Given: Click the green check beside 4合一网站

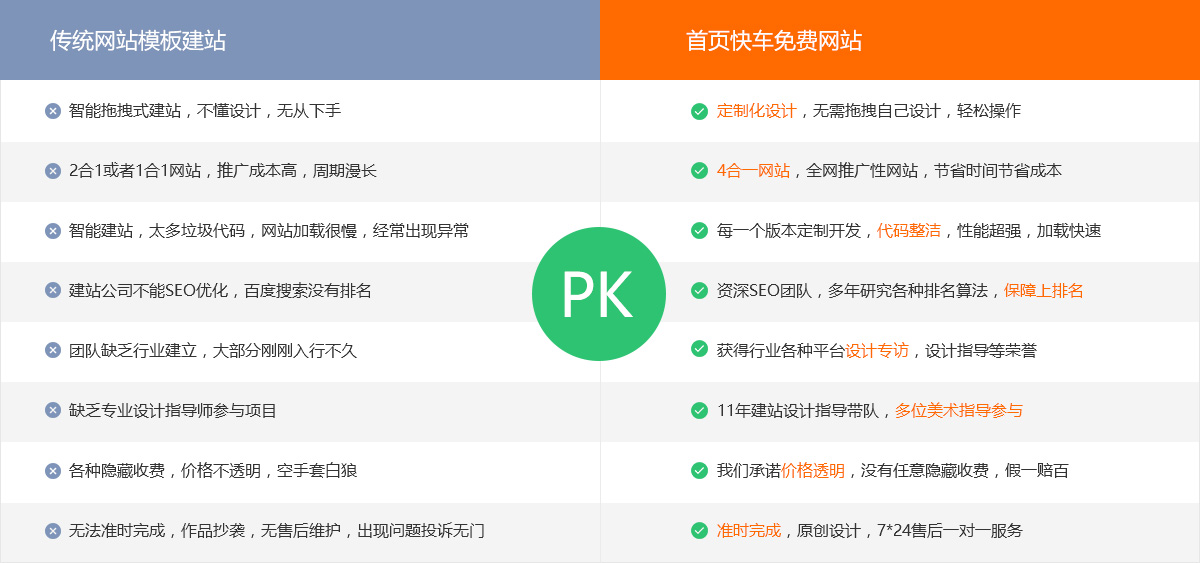Looking at the screenshot, I should (699, 171).
